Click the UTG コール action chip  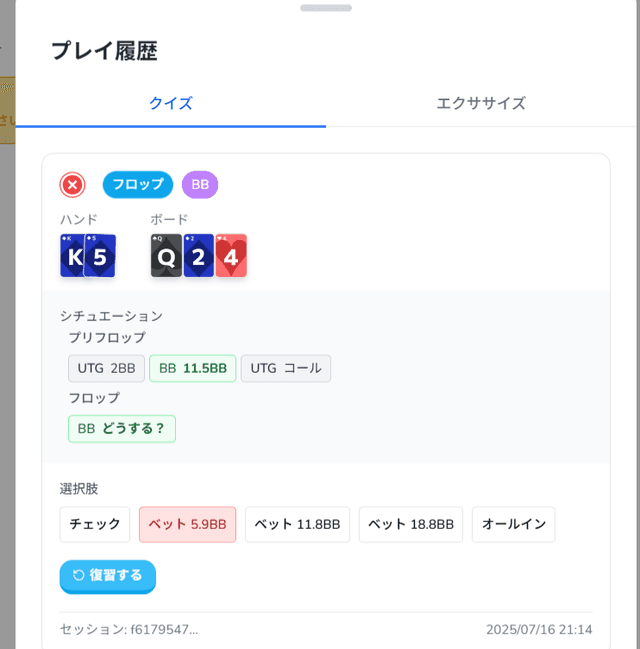[x=286, y=368]
